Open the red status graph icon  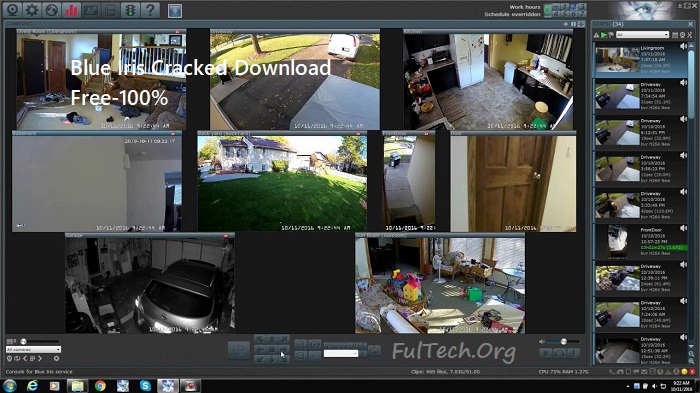71,10
